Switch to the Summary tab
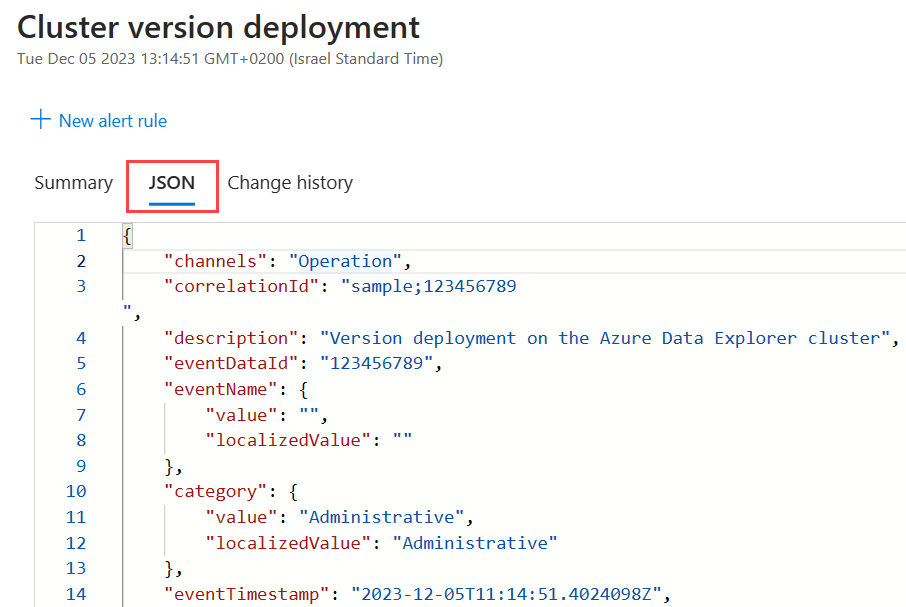 73,183
